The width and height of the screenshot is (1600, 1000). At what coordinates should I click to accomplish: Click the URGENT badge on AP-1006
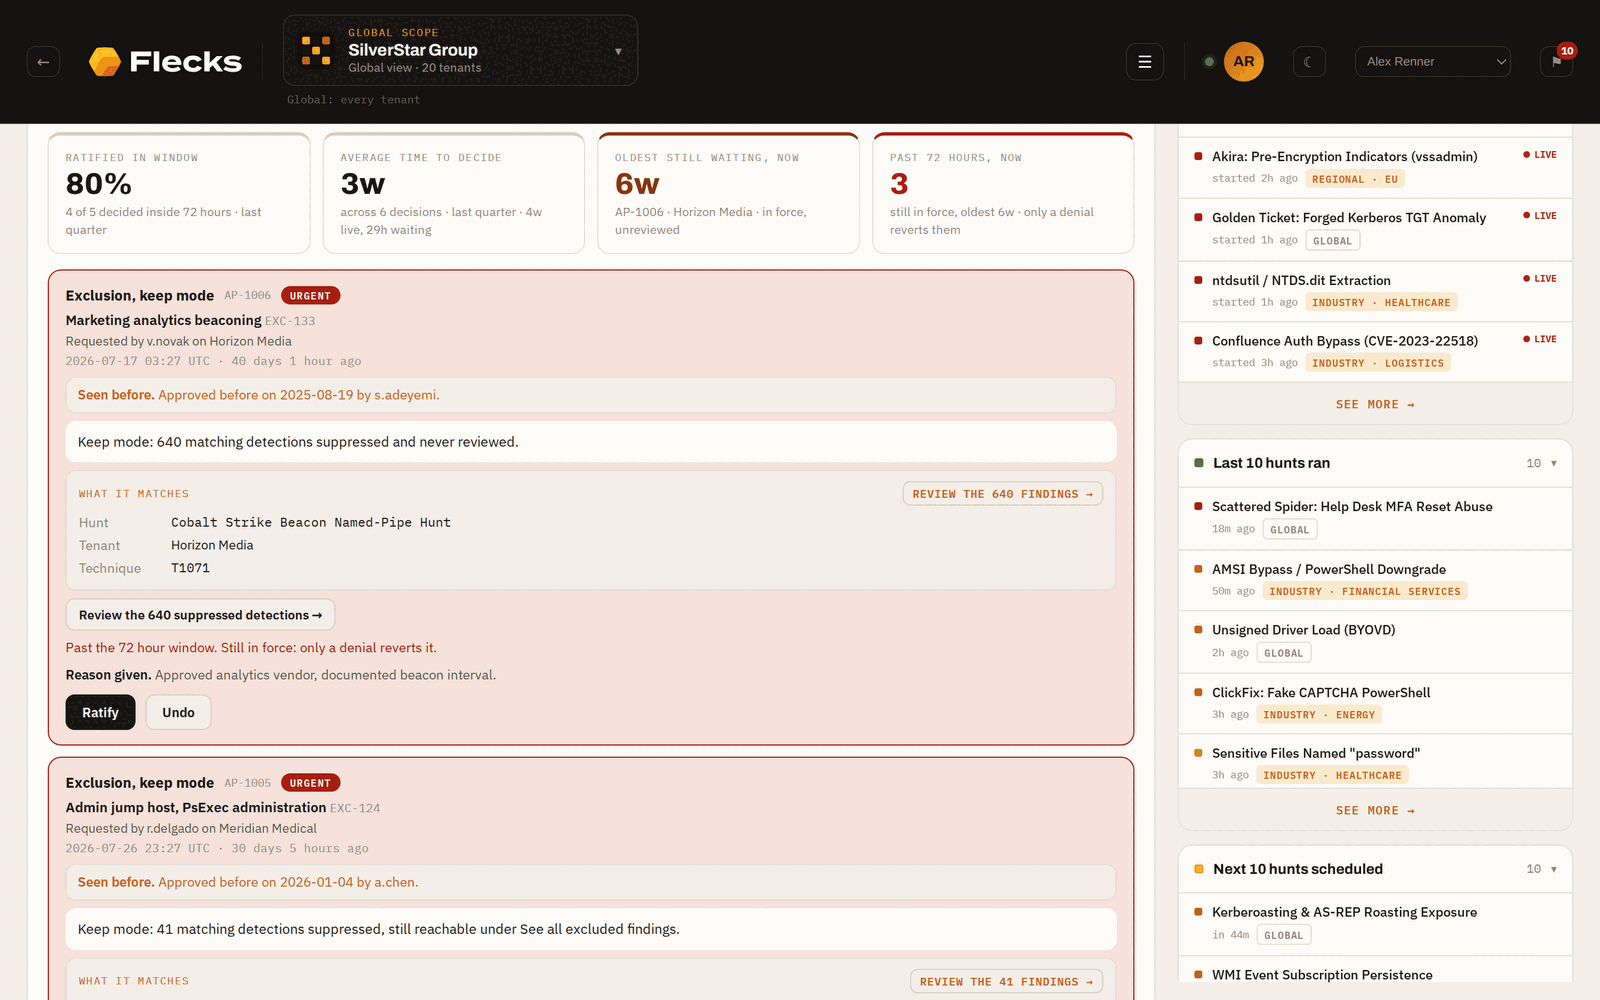[310, 296]
